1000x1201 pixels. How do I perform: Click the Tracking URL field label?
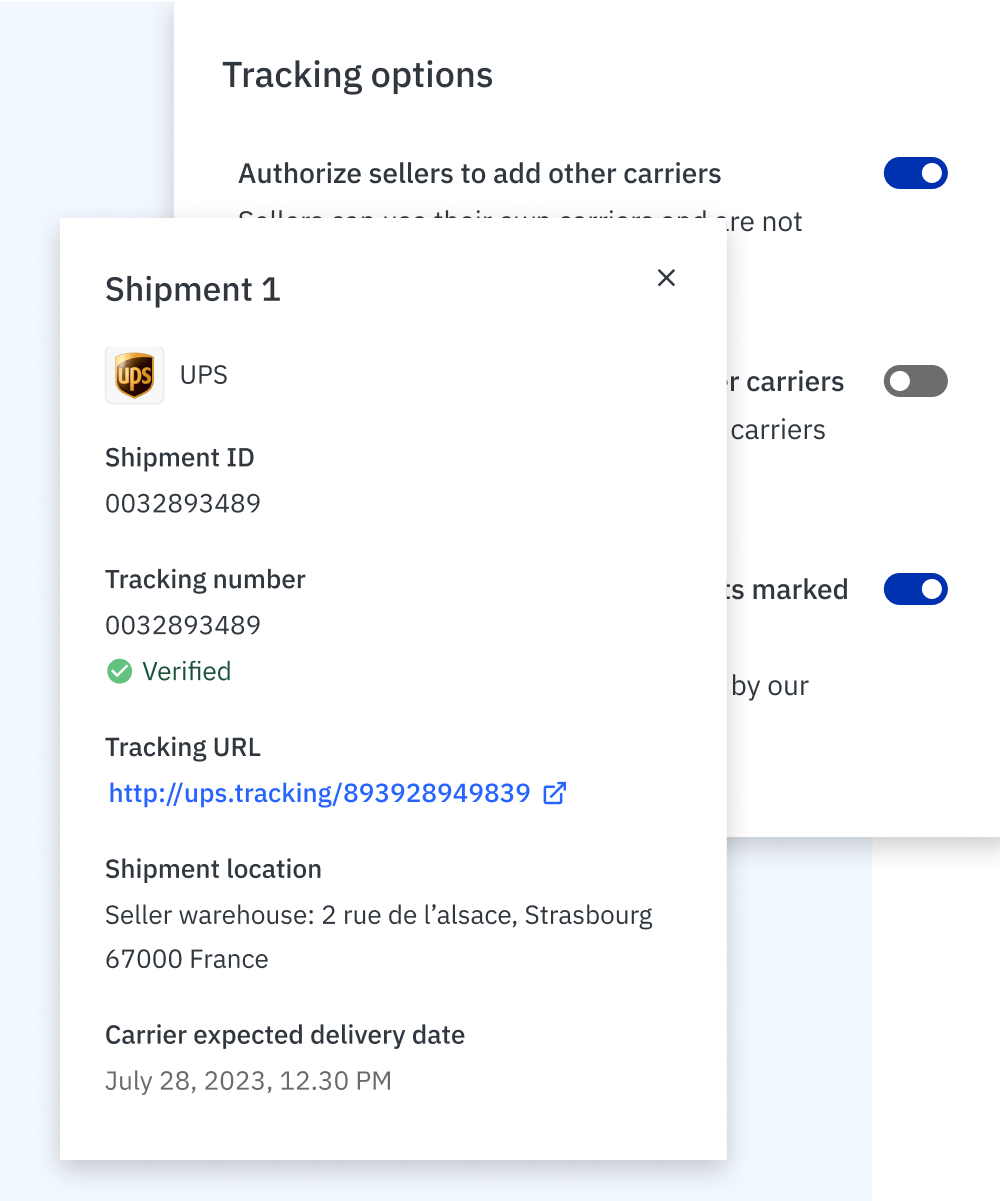pos(183,748)
